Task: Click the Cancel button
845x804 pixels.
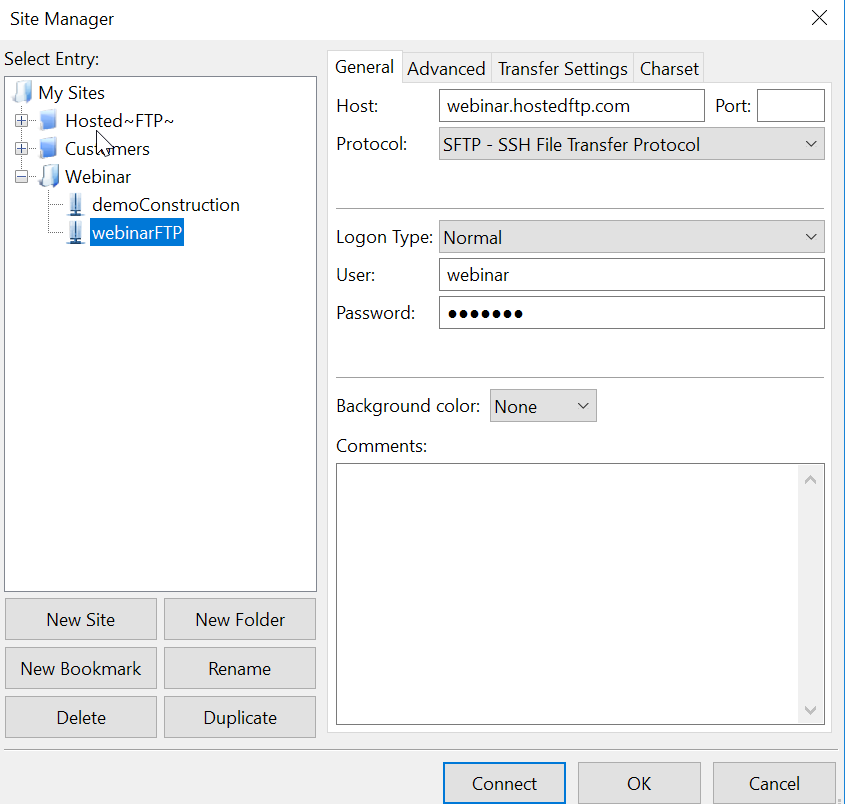Action: coord(774,783)
